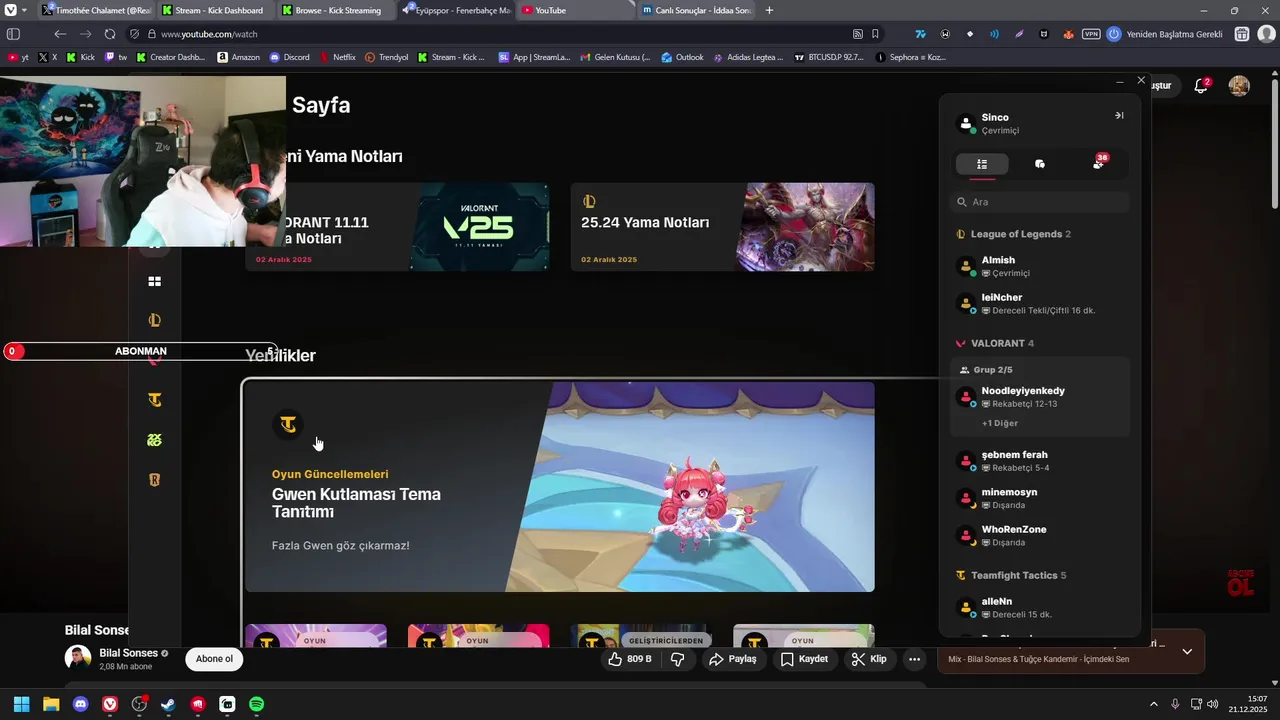
Task: Collapse VALORANT friends group
Action: (x=995, y=343)
